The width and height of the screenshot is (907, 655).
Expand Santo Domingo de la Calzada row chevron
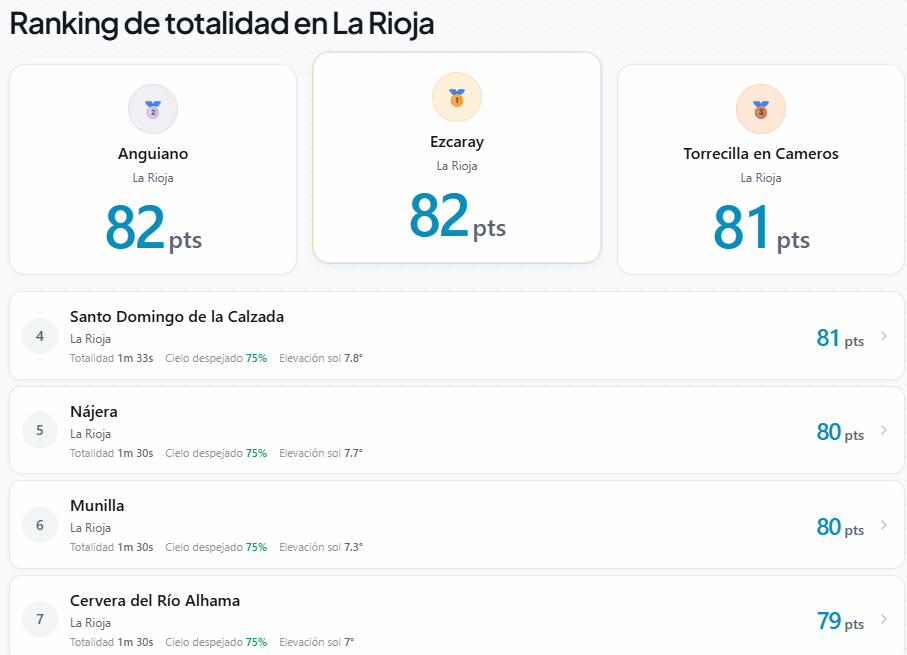pos(884,336)
